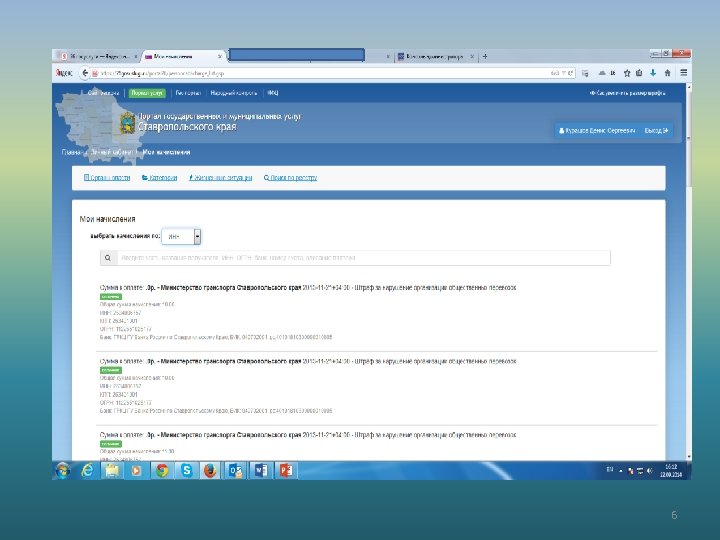This screenshot has width=720, height=540.
Task: Open Народный контроль menu item
Action: (x=234, y=93)
